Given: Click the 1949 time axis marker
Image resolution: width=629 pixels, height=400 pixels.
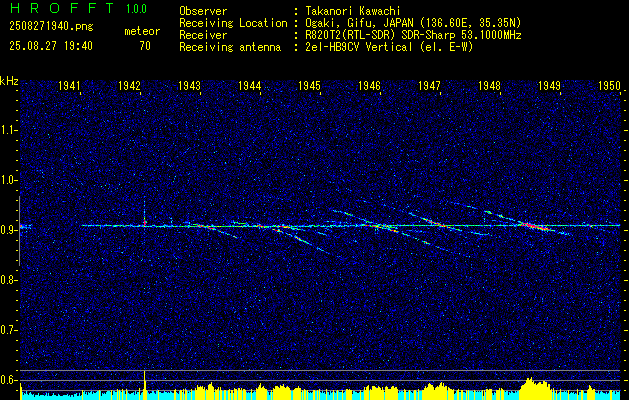Looking at the screenshot, I should (x=549, y=85).
